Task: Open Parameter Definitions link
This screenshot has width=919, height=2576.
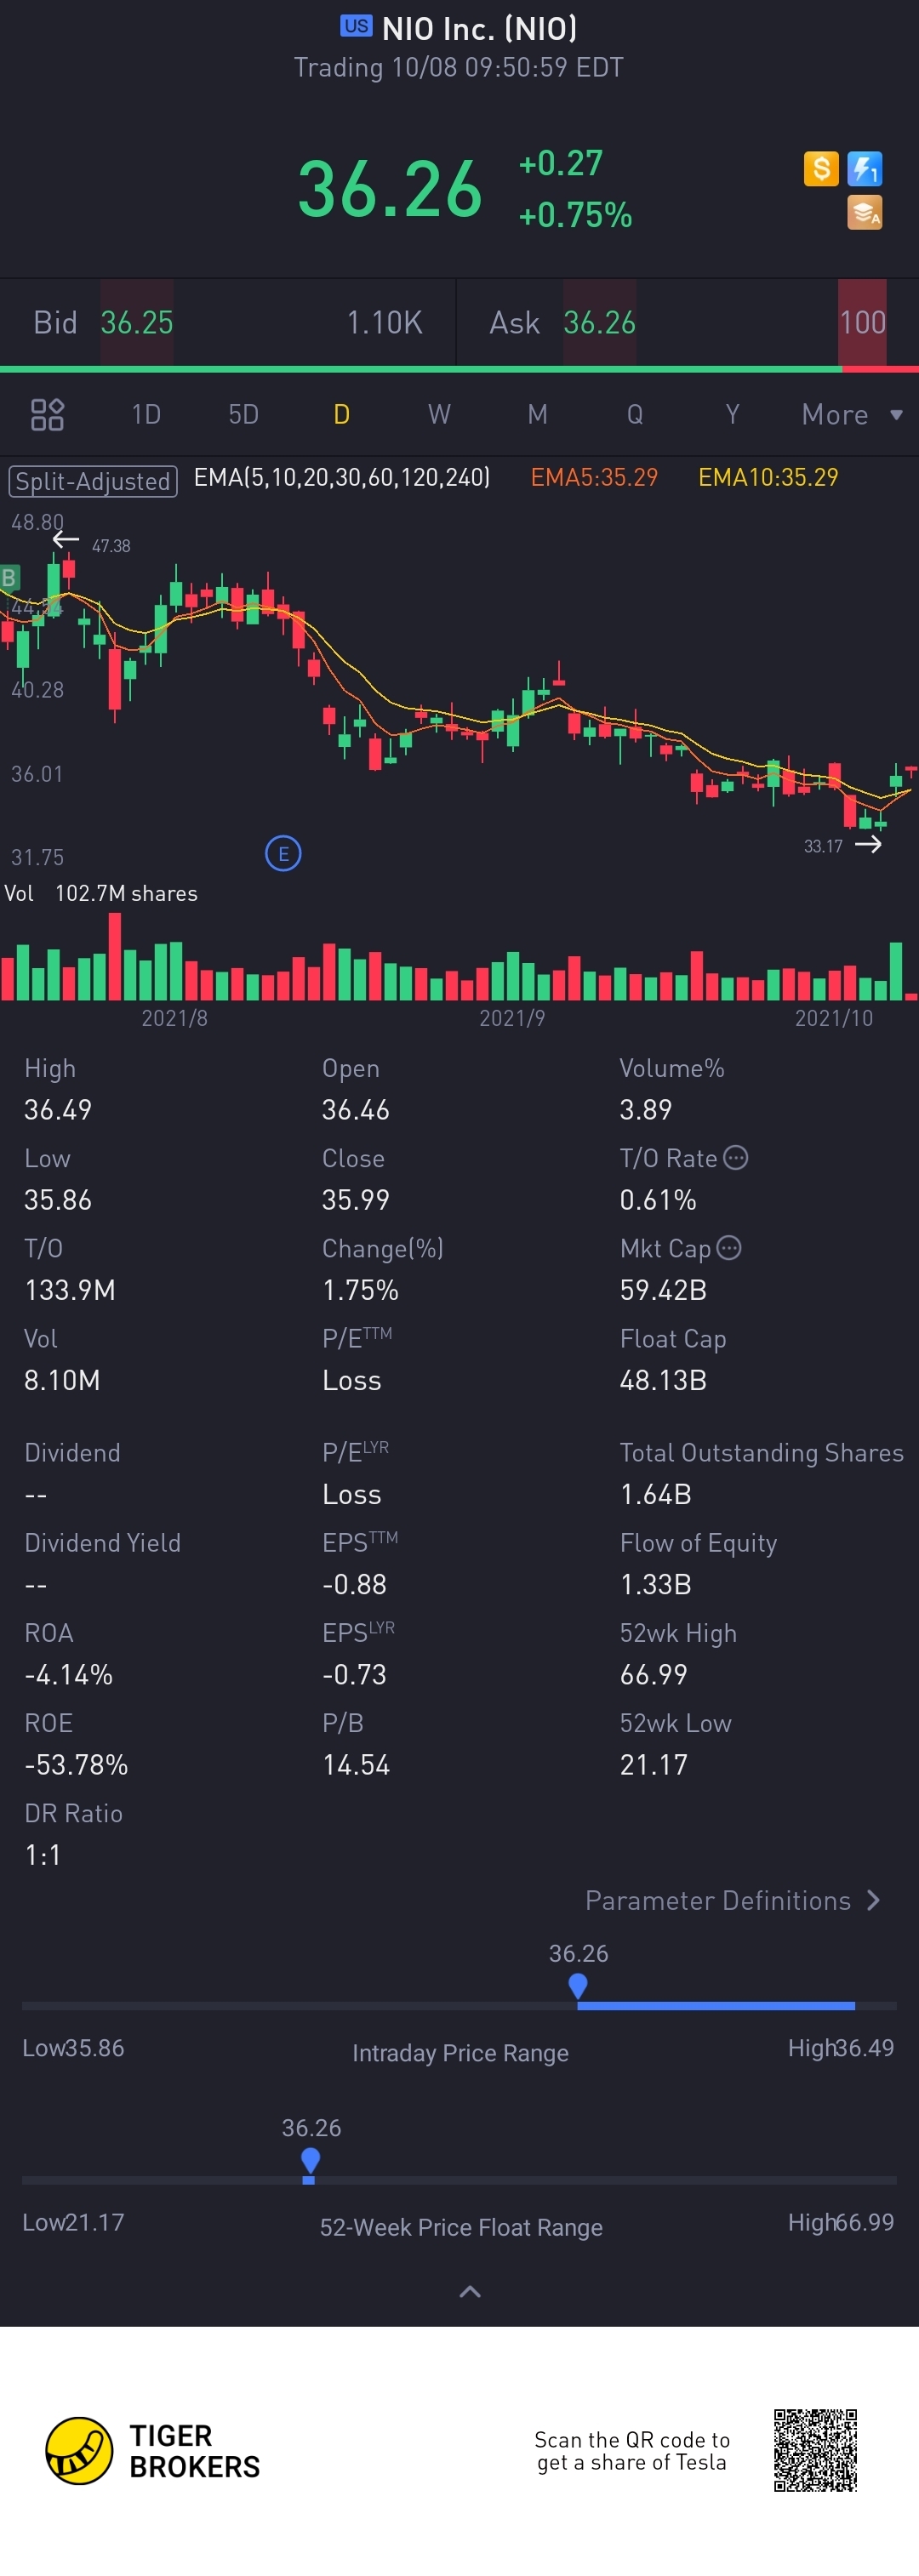Action: tap(733, 1900)
